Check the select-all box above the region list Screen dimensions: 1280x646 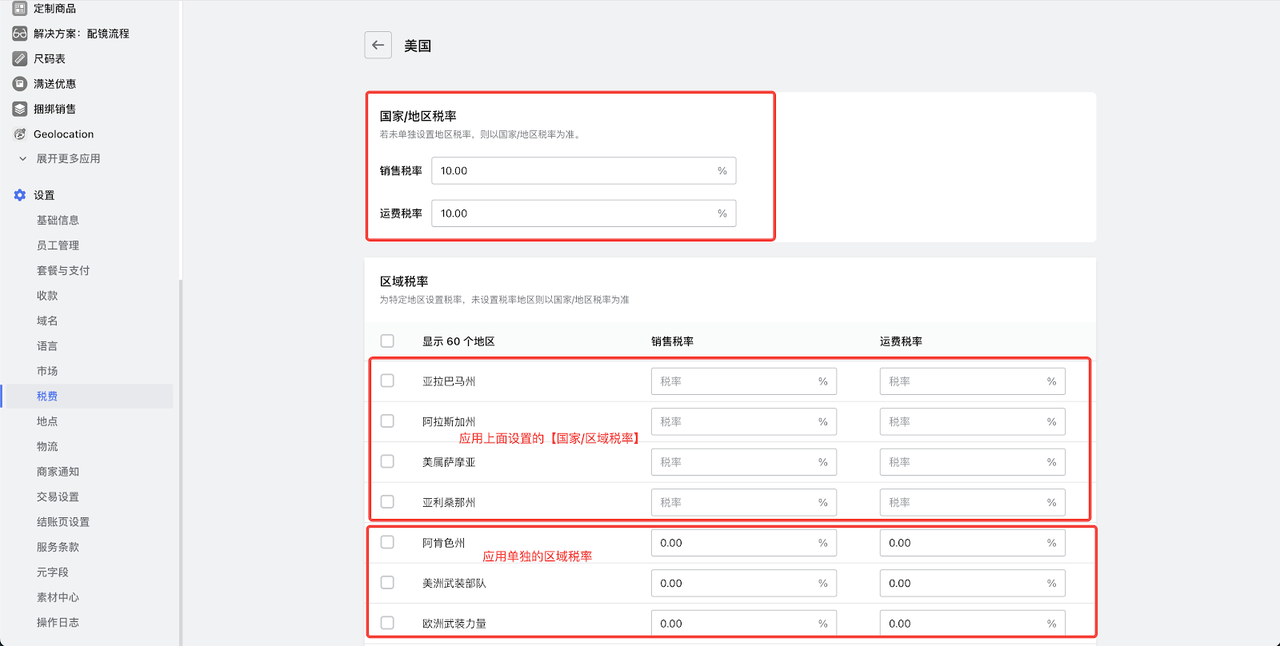click(387, 340)
